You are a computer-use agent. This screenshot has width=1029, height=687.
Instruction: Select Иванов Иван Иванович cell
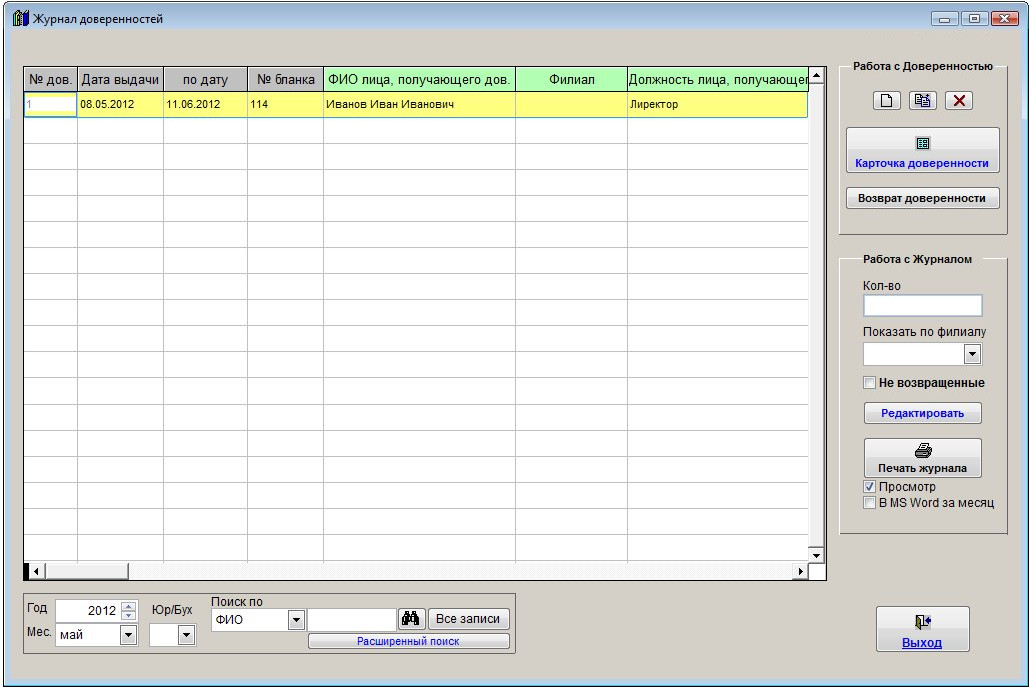point(419,104)
